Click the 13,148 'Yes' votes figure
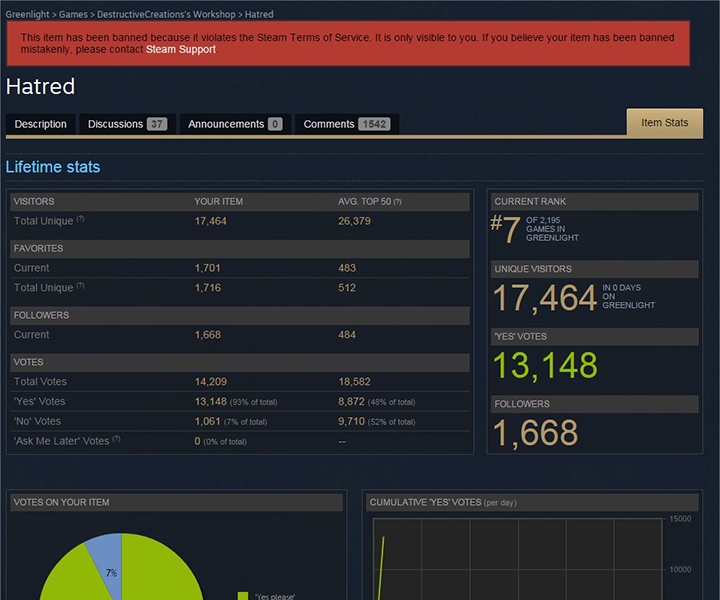The image size is (720, 600). coord(546,366)
